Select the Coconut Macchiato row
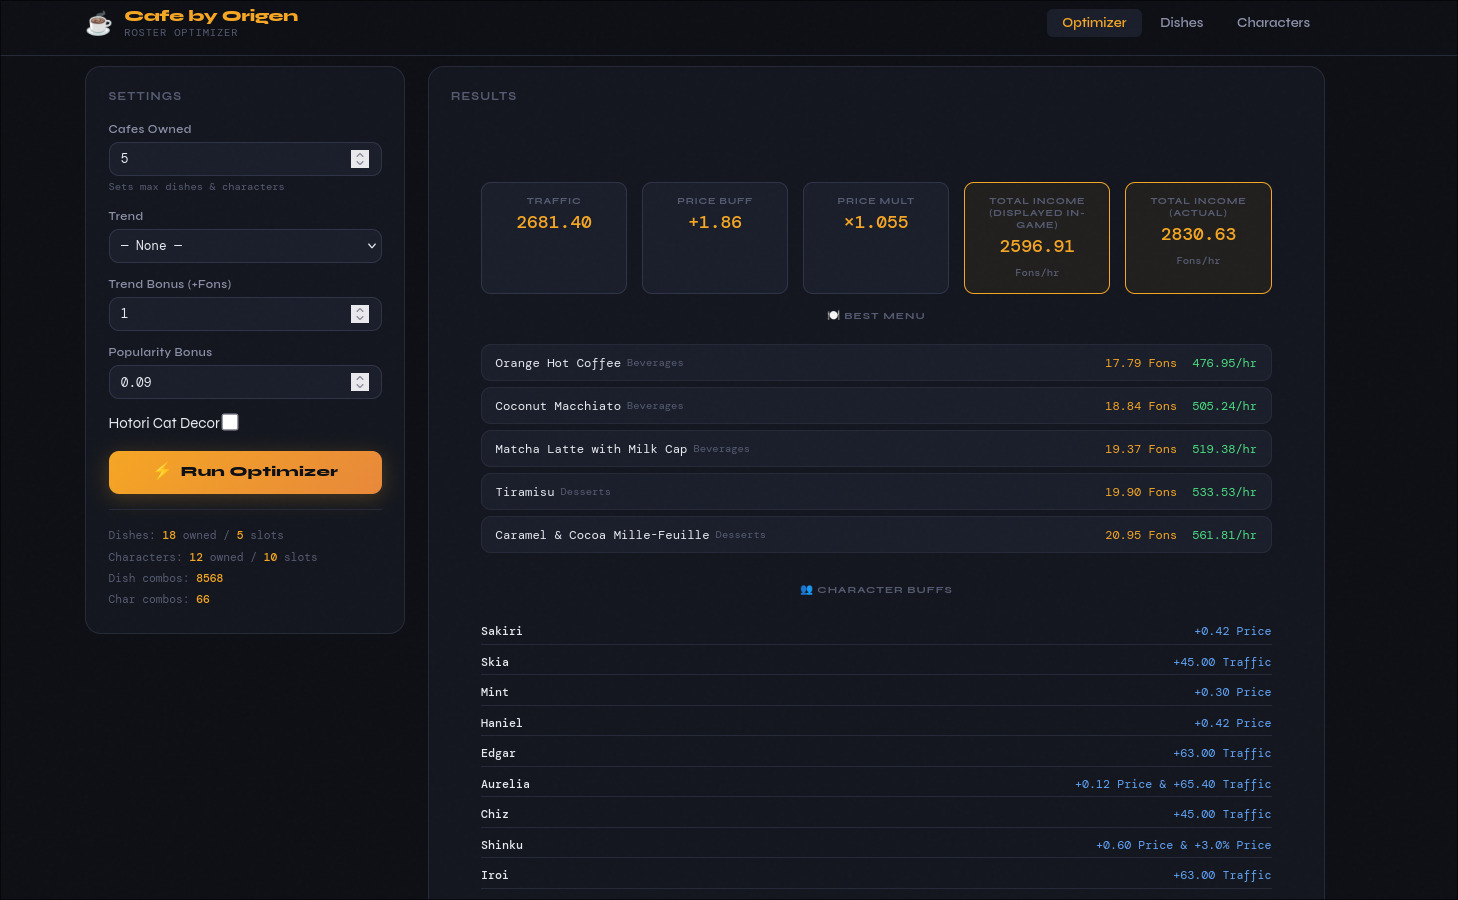The width and height of the screenshot is (1458, 900). tap(876, 406)
